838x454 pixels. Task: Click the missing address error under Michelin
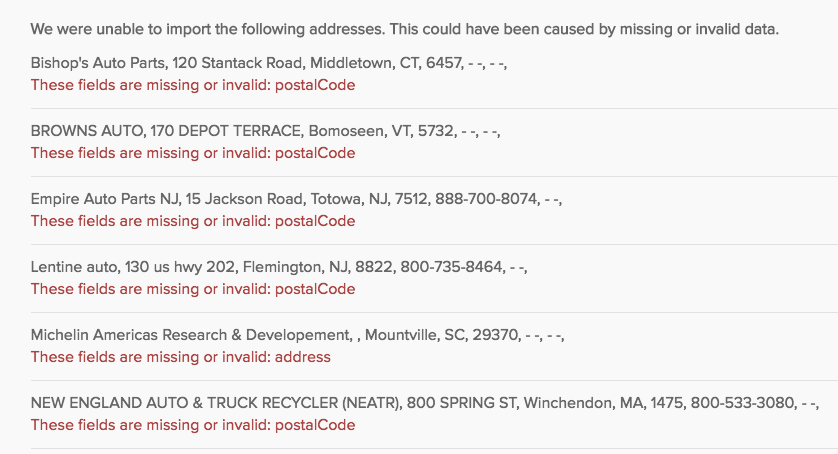(181, 357)
